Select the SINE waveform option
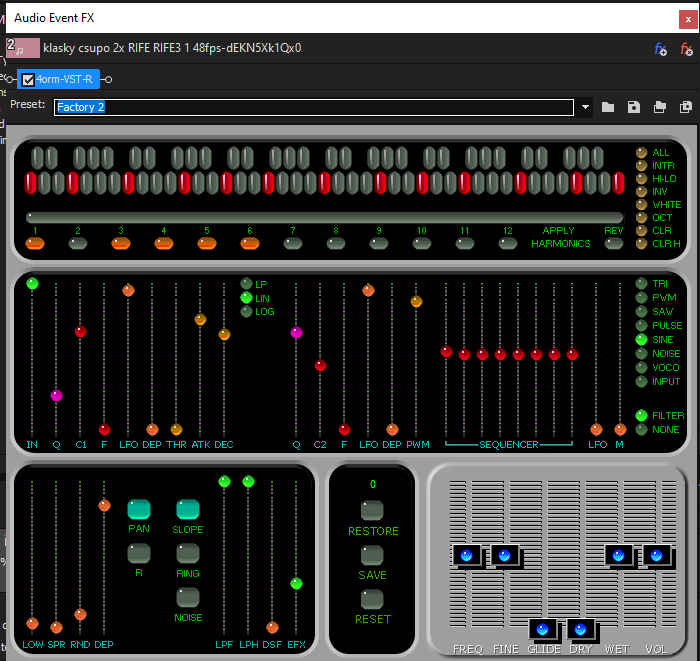The width and height of the screenshot is (700, 661). (642, 340)
